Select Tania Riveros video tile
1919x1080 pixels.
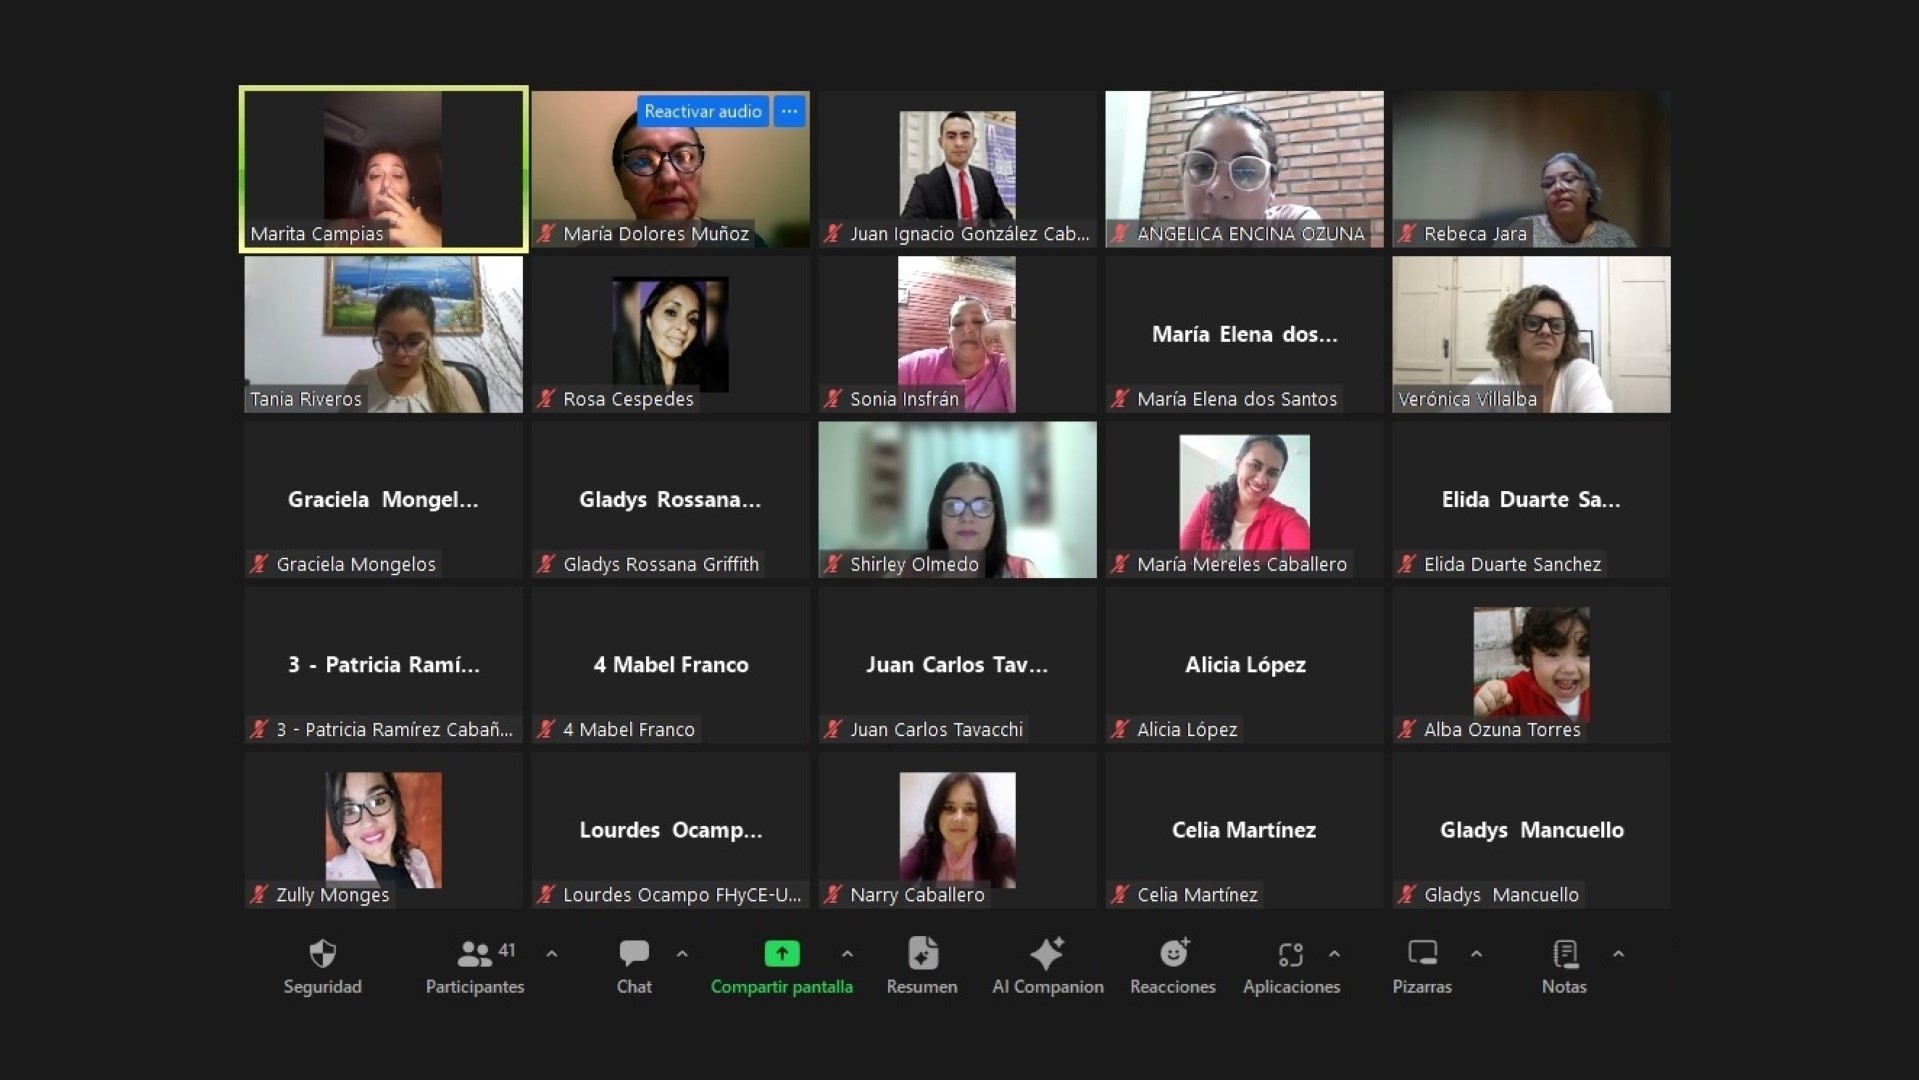tap(383, 334)
